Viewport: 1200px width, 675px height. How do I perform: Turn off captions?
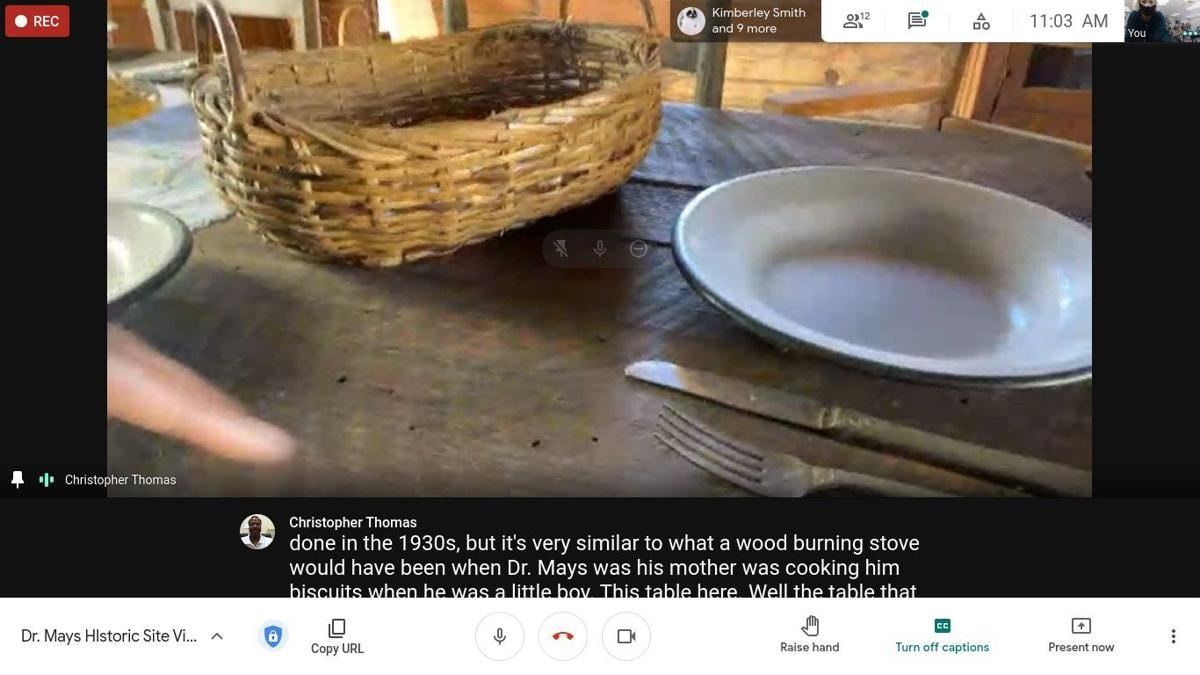pyautogui.click(x=942, y=636)
